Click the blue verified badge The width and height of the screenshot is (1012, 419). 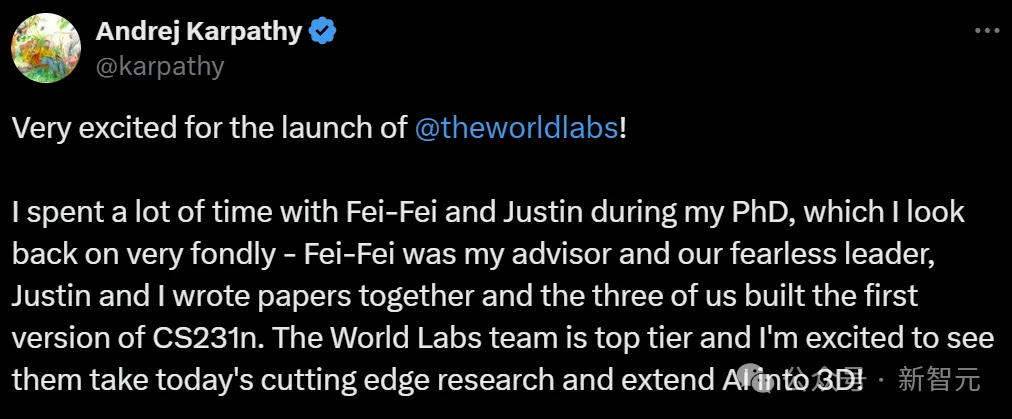[x=322, y=32]
